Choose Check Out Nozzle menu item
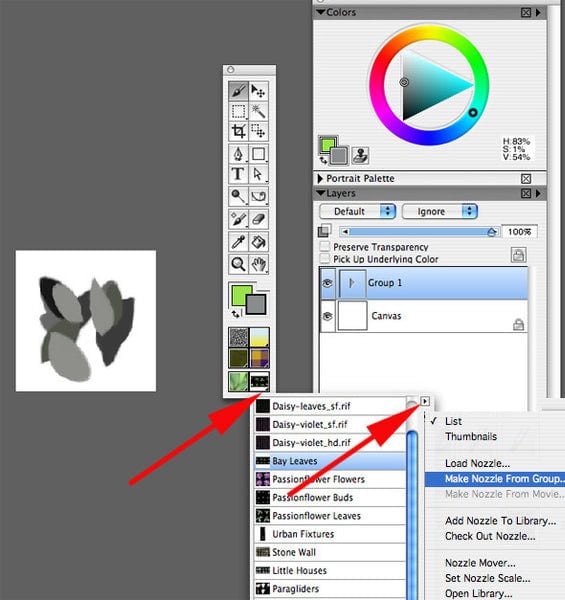565x600 pixels. click(x=490, y=536)
